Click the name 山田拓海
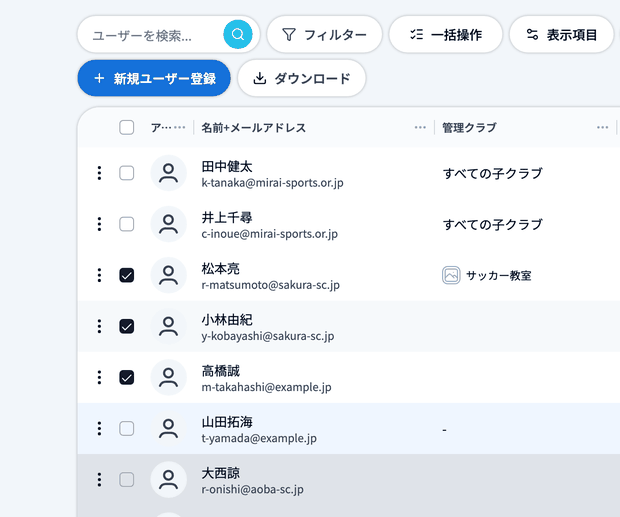This screenshot has width=620, height=517. pyautogui.click(x=227, y=422)
